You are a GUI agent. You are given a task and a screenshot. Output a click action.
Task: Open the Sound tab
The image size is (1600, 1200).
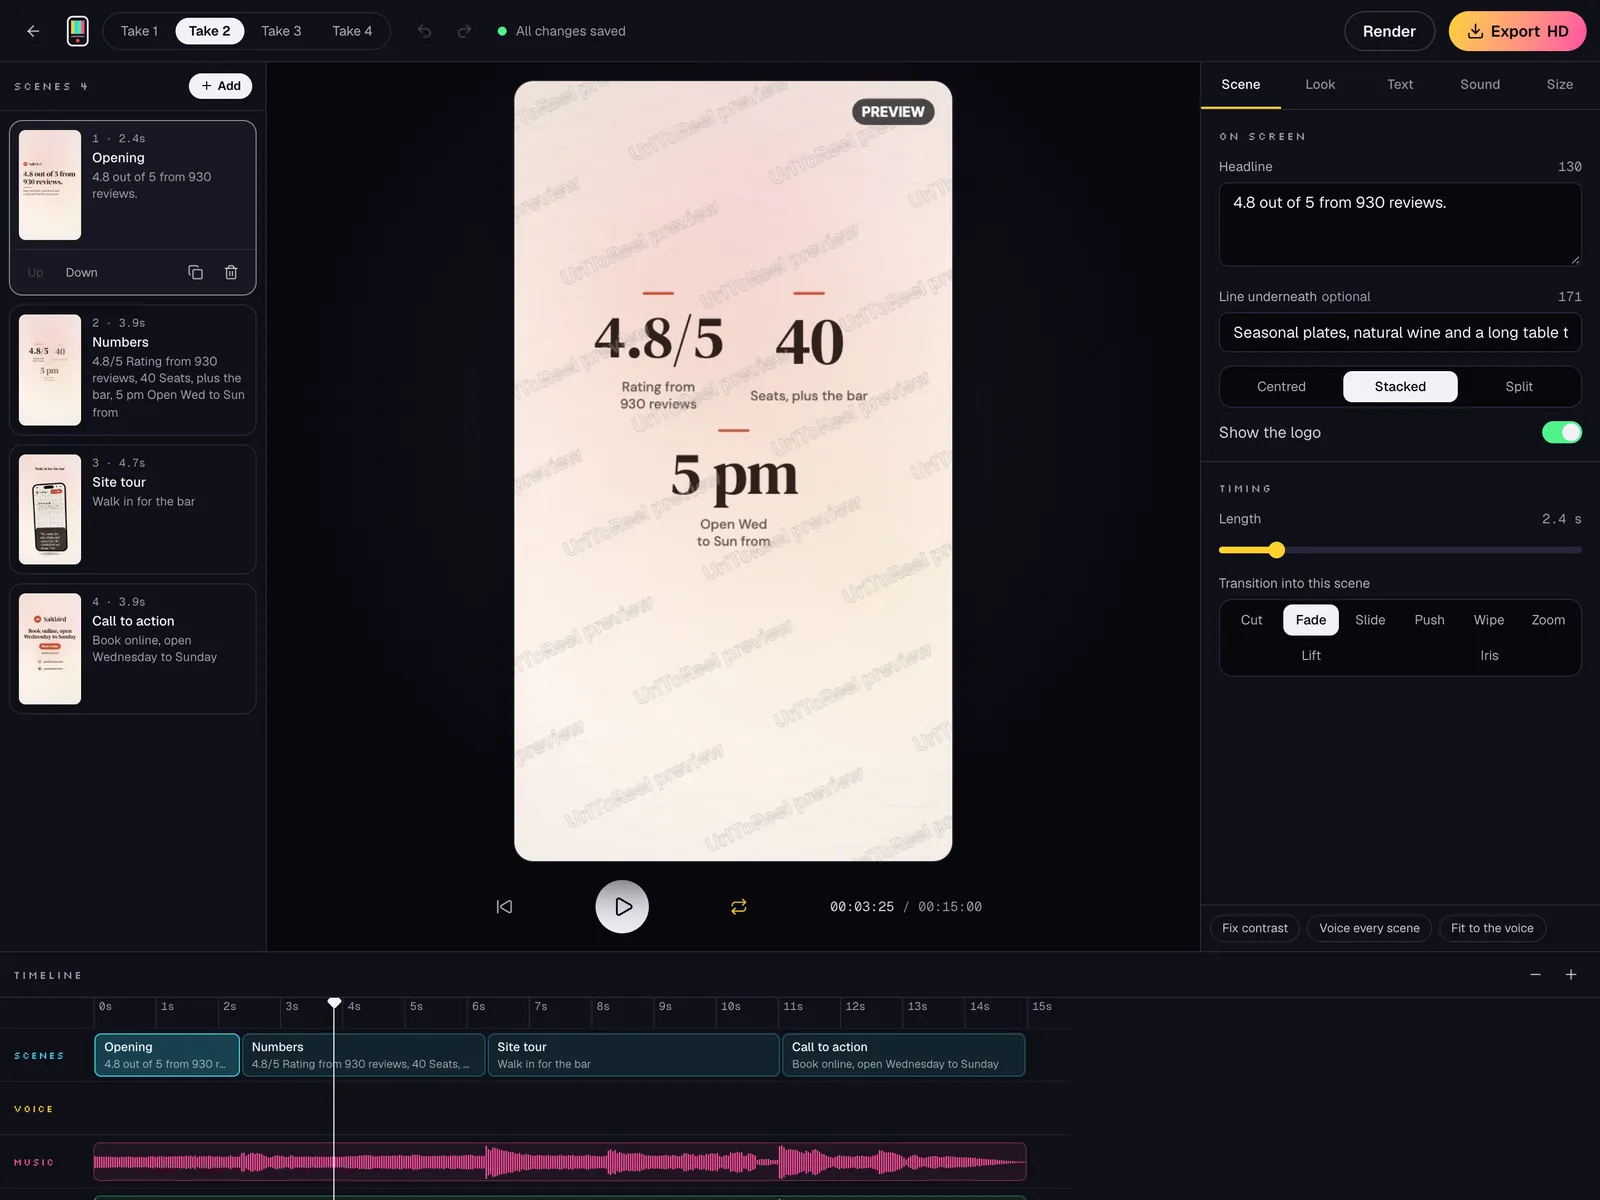[1480, 84]
